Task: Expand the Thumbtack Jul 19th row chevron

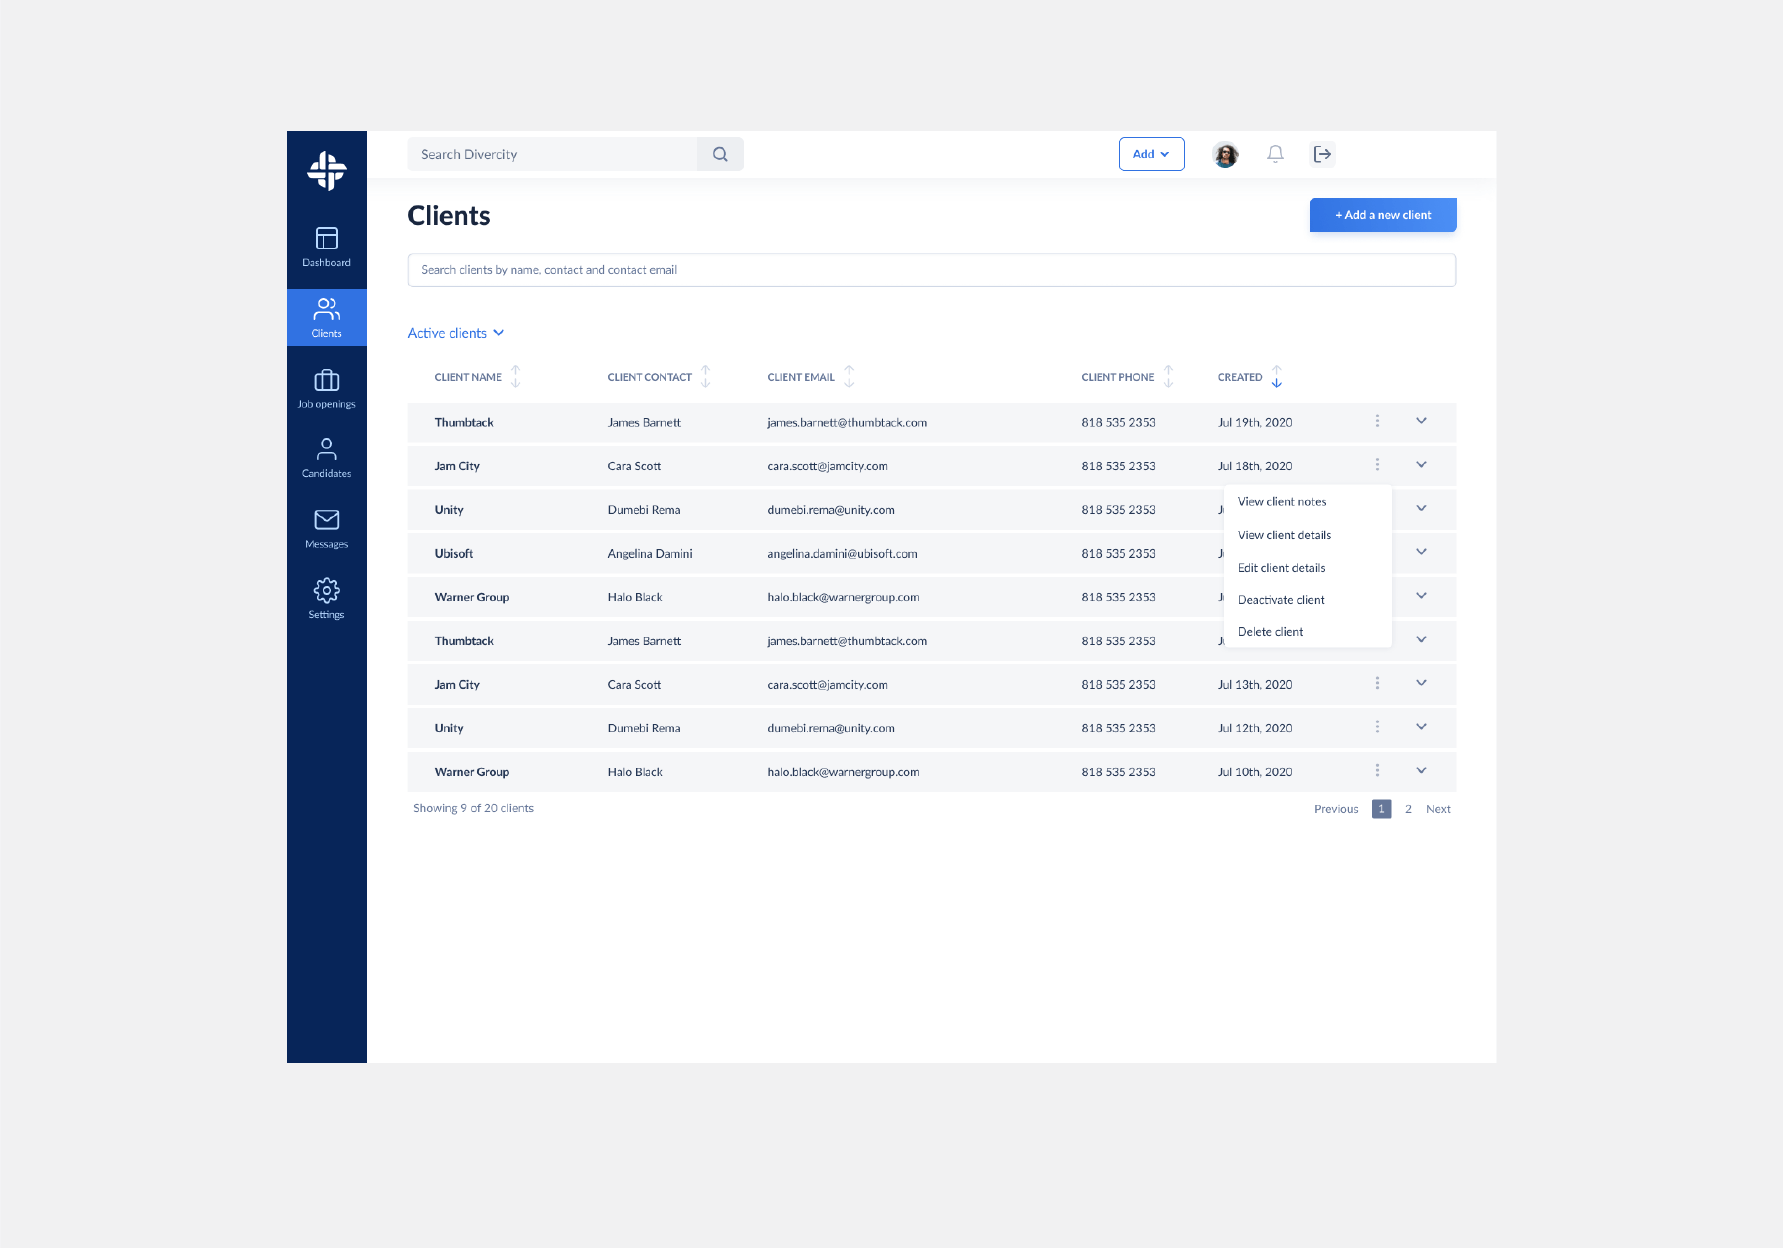Action: click(x=1421, y=421)
